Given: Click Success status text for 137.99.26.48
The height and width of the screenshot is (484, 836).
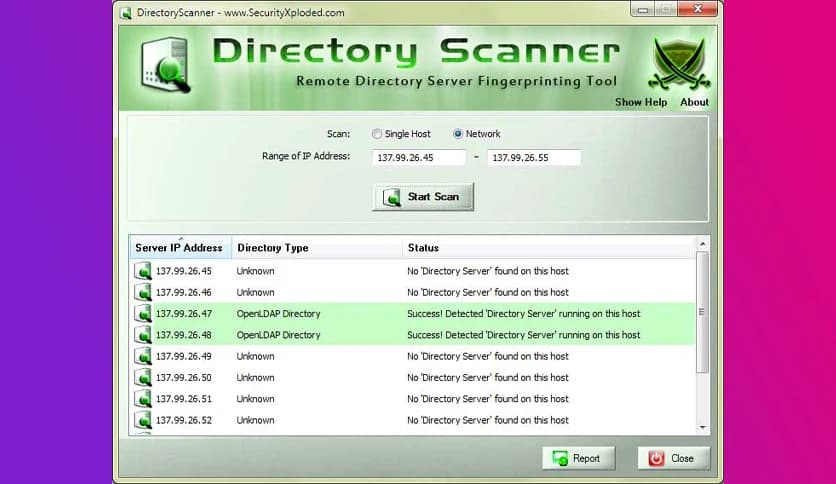Looking at the screenshot, I should click(524, 335).
